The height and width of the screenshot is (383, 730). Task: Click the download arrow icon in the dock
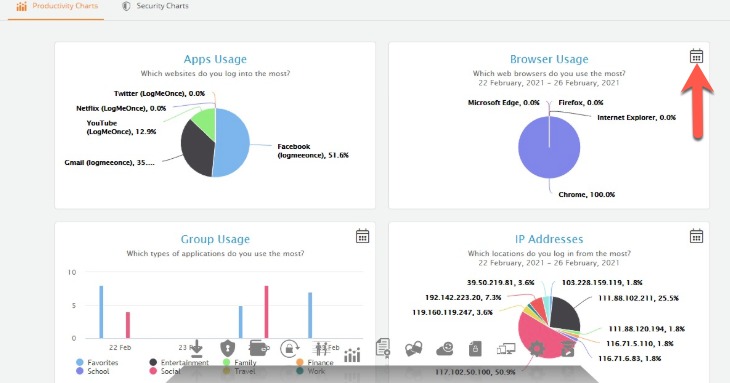pyautogui.click(x=197, y=349)
